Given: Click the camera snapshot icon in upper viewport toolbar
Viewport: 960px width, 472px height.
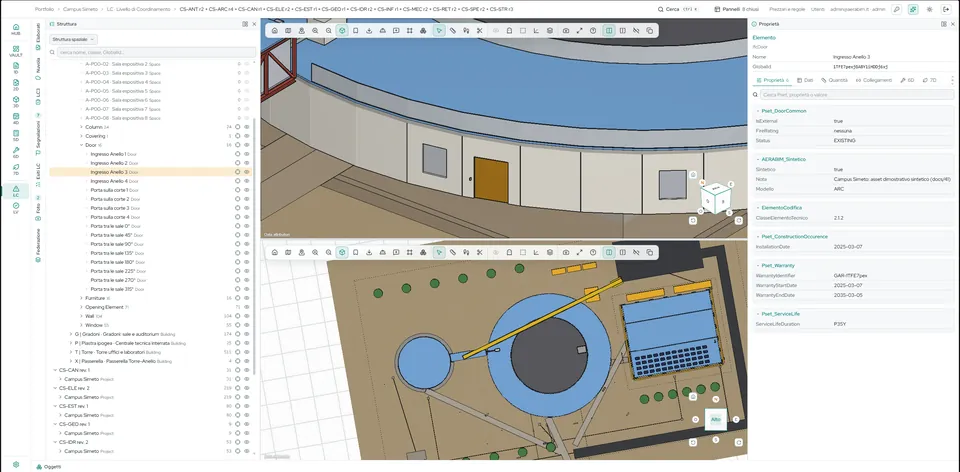Looking at the screenshot, I should 566,31.
